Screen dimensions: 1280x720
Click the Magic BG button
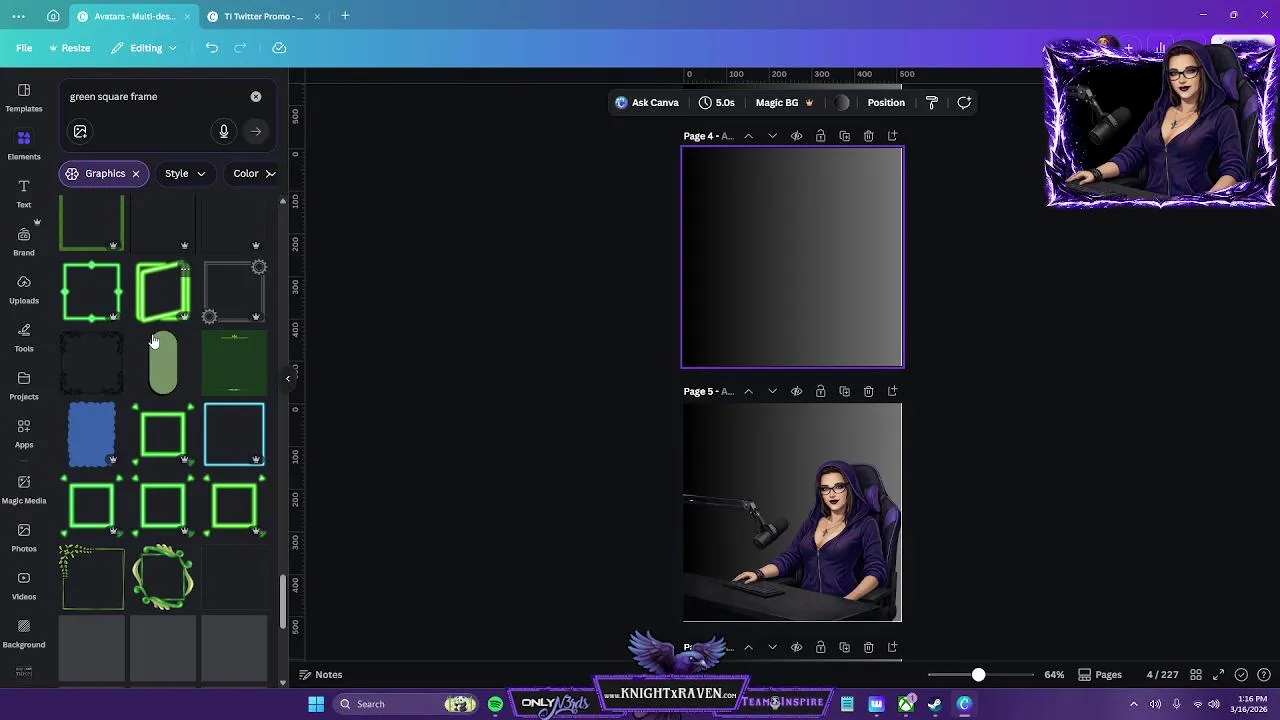click(785, 102)
